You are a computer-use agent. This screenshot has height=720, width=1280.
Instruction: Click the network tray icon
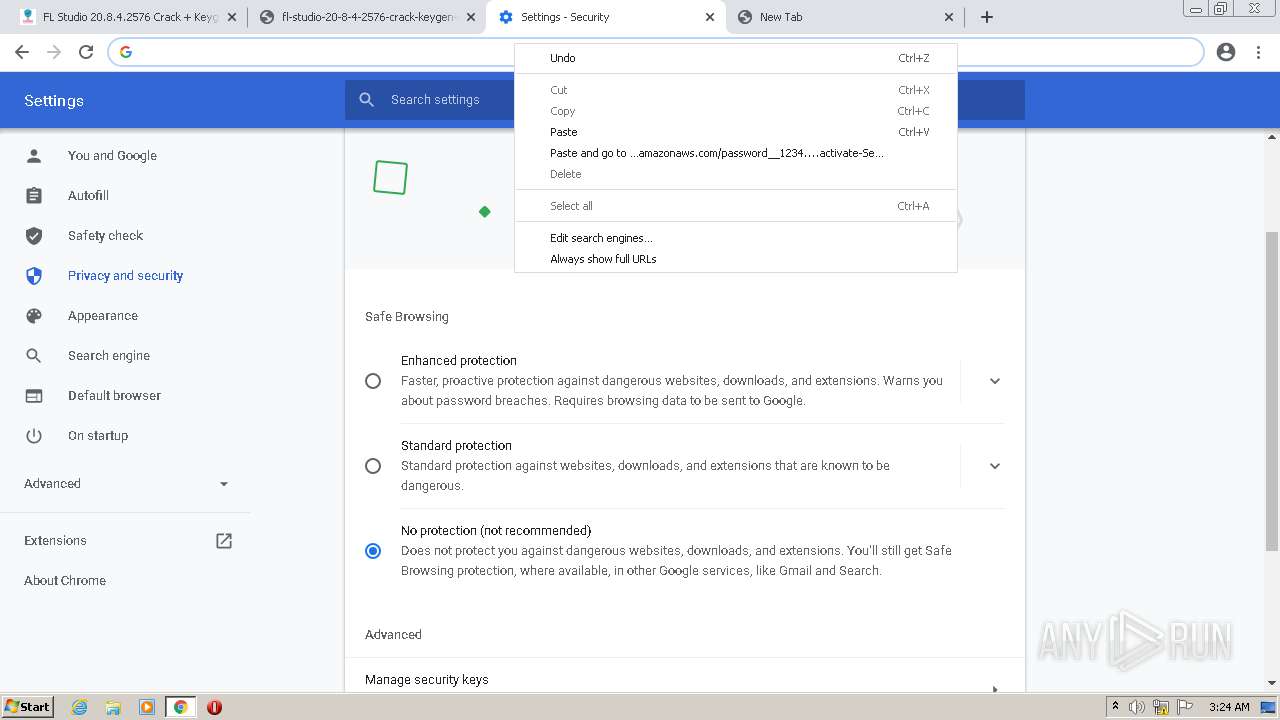(x=1161, y=707)
